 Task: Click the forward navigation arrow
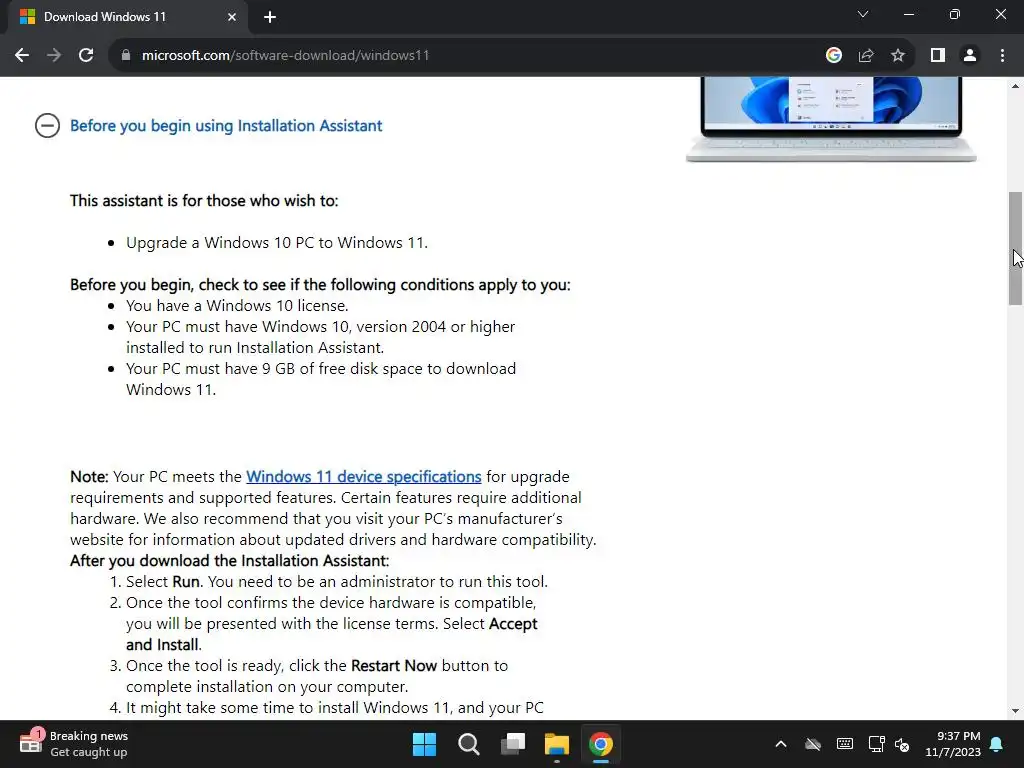tap(54, 56)
